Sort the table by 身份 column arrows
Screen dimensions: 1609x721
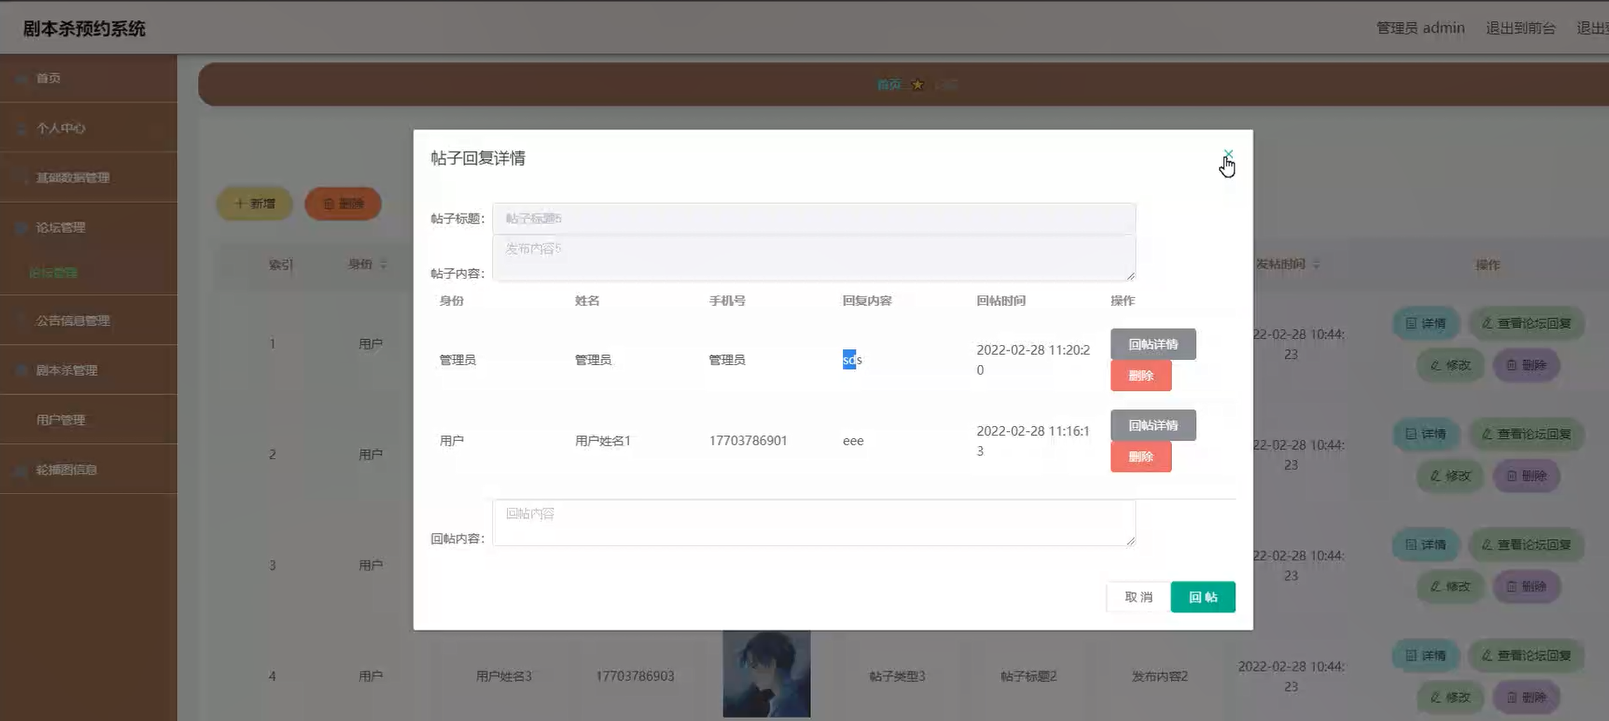click(x=384, y=265)
